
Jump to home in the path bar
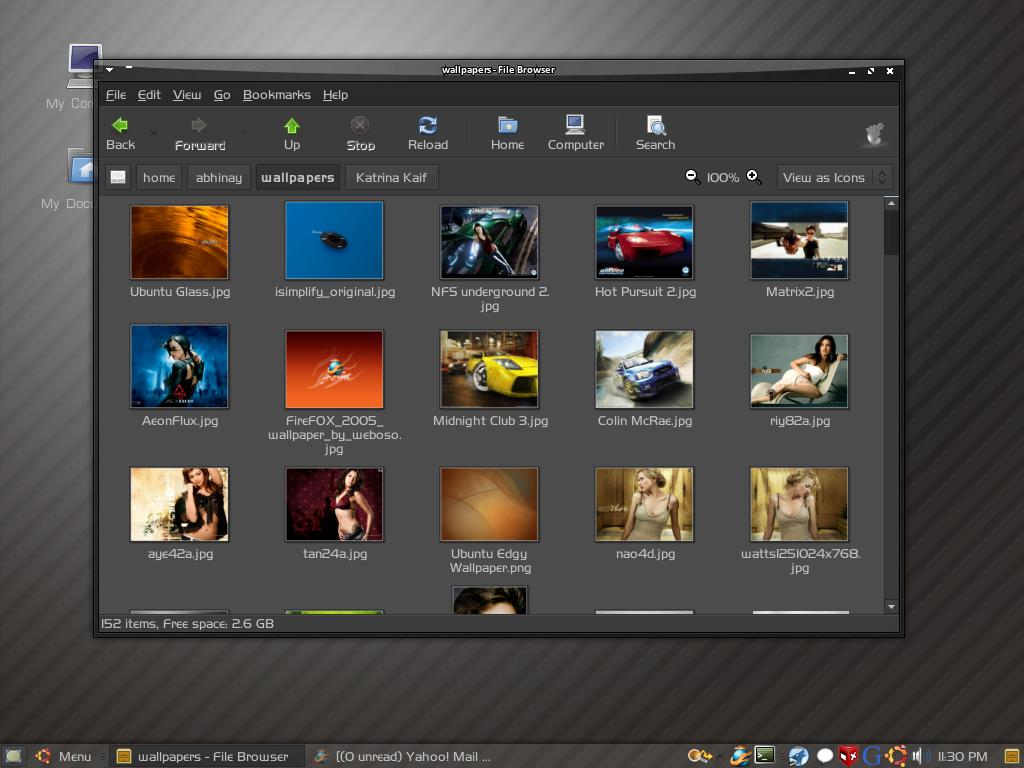(159, 177)
